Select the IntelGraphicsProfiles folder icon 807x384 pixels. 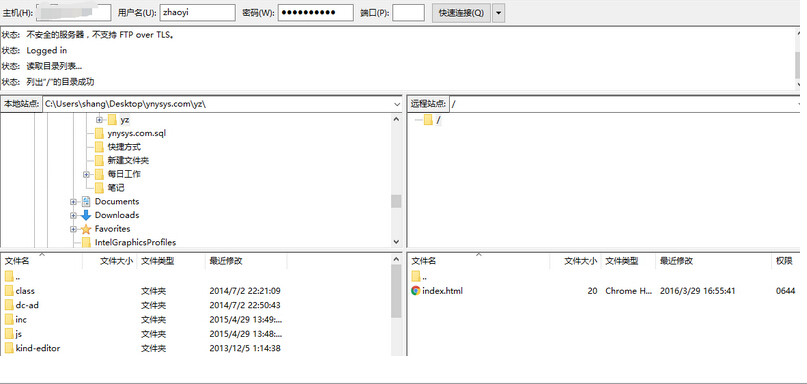click(86, 242)
